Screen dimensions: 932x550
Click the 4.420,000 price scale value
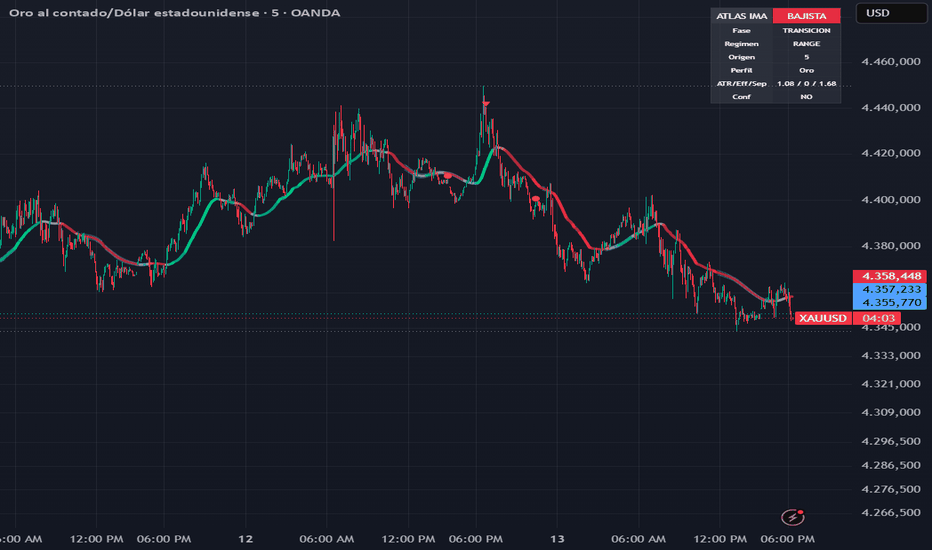point(890,153)
